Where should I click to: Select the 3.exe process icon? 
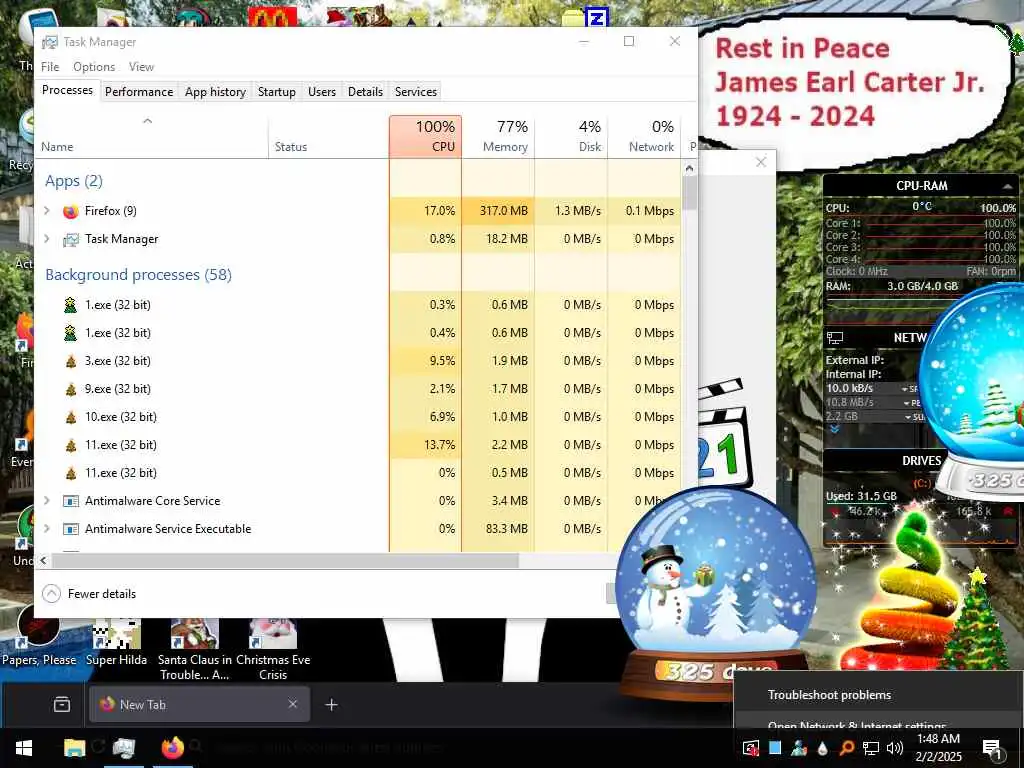tap(71, 361)
